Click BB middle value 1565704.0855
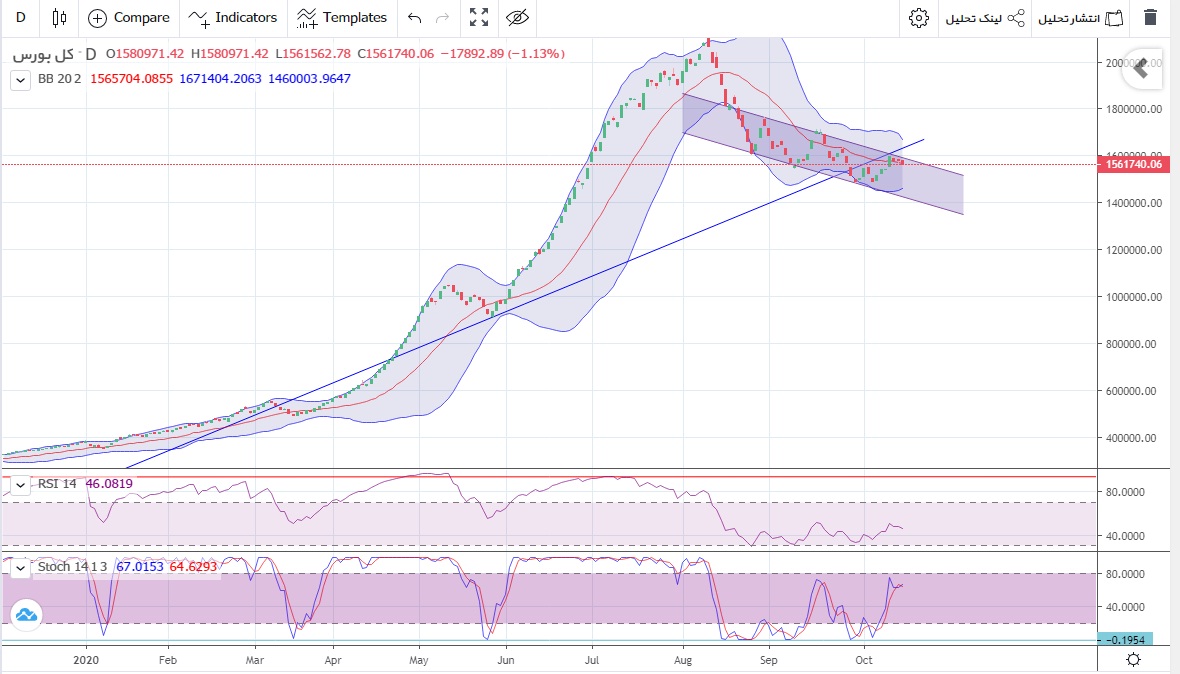Screen dimensions: 1180x674 (x=132, y=78)
